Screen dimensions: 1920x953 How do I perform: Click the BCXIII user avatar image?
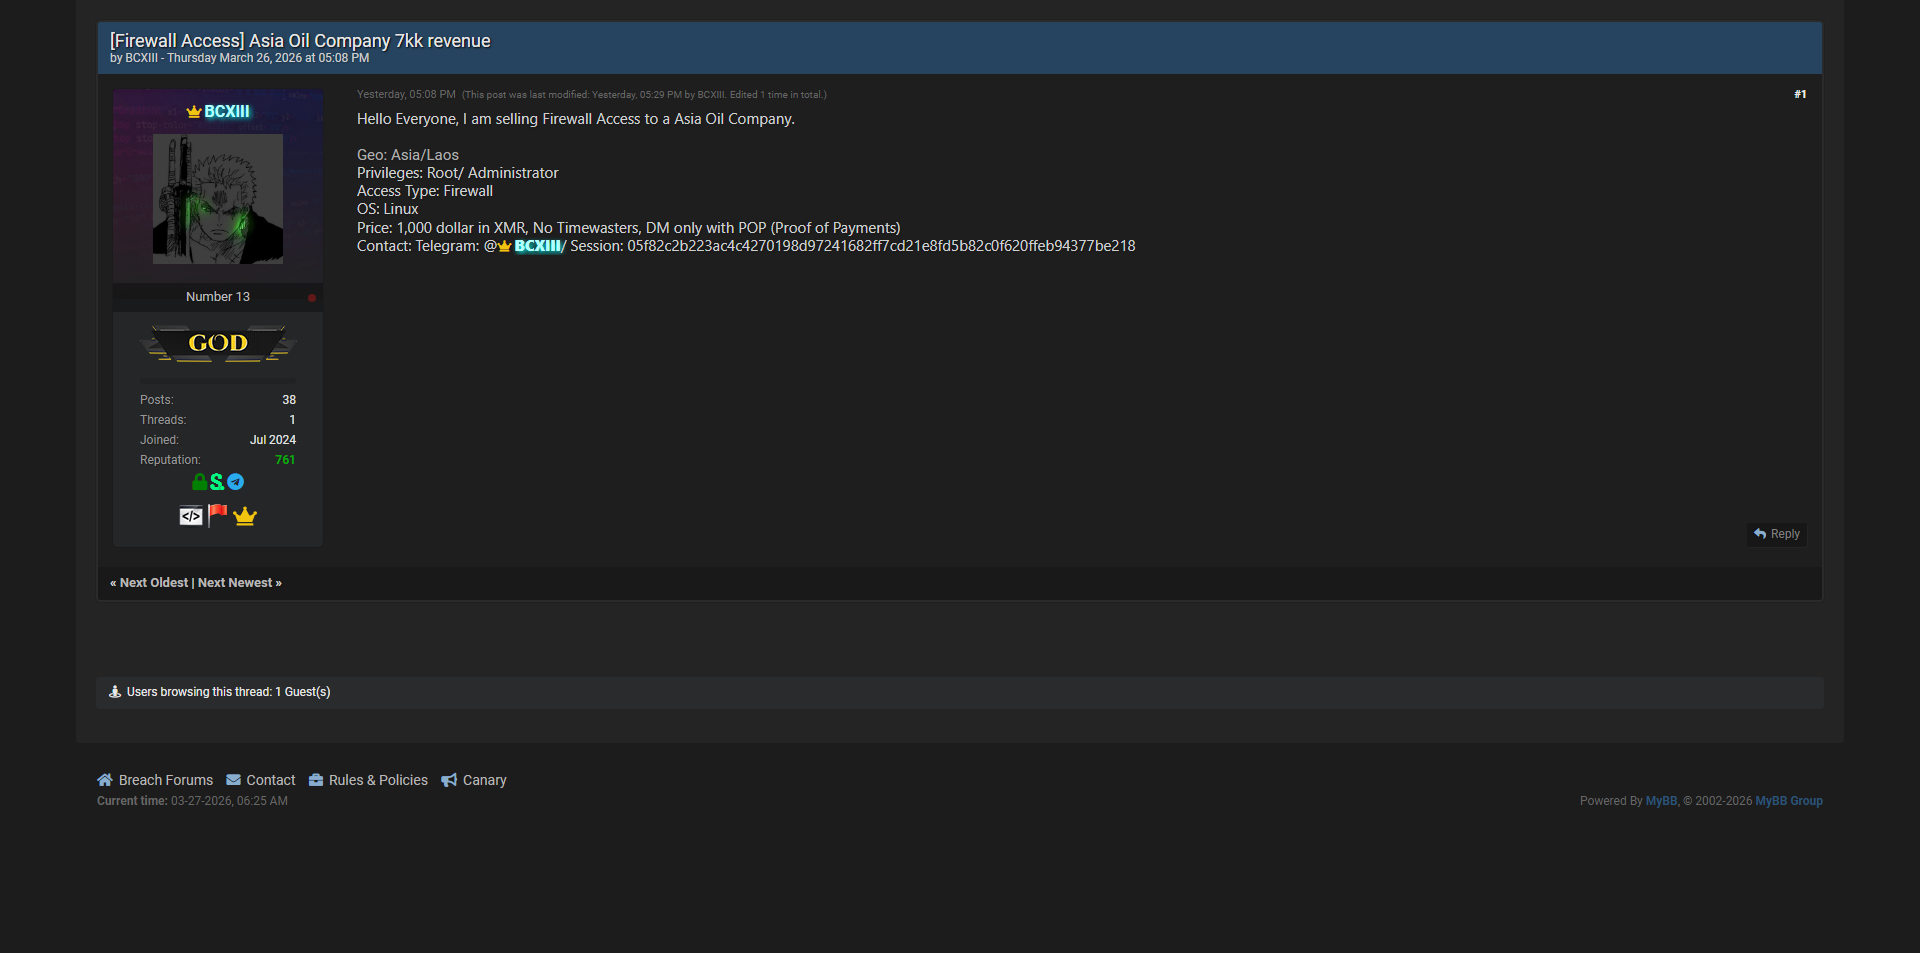click(x=218, y=199)
